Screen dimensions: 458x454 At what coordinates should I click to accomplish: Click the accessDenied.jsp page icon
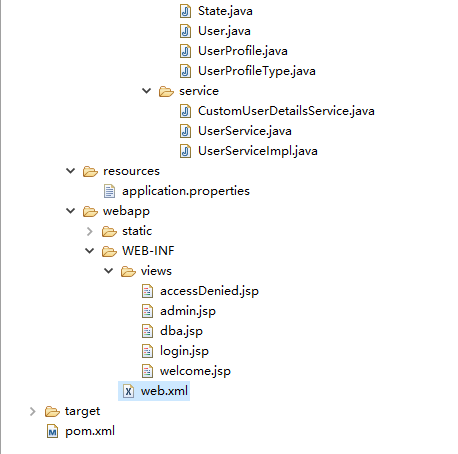pyautogui.click(x=147, y=291)
